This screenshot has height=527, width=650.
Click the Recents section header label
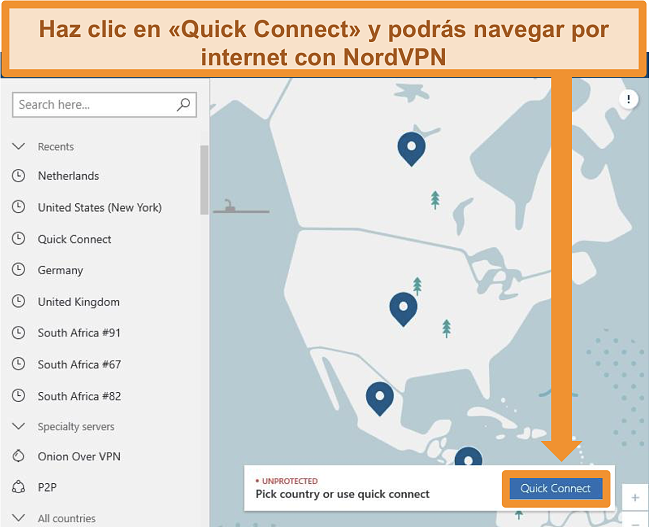tap(56, 147)
